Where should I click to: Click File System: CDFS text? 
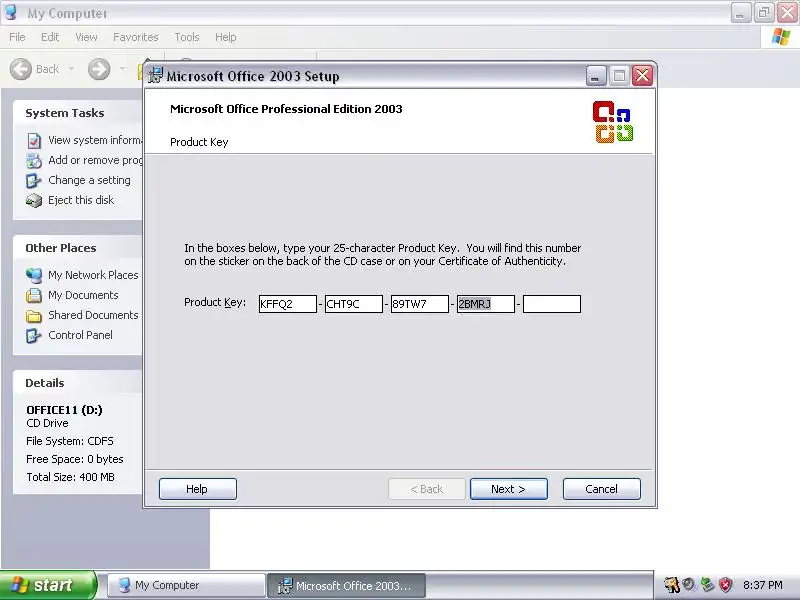click(70, 441)
